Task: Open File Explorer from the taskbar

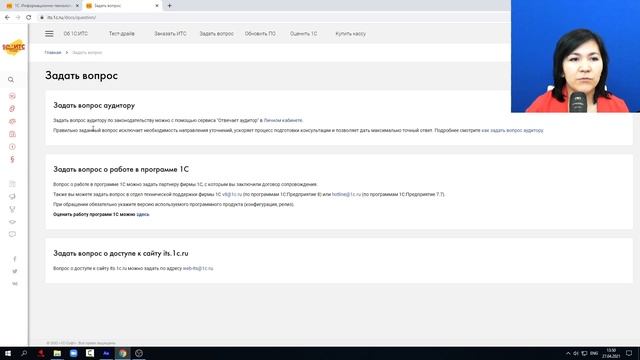Action: coord(57,353)
